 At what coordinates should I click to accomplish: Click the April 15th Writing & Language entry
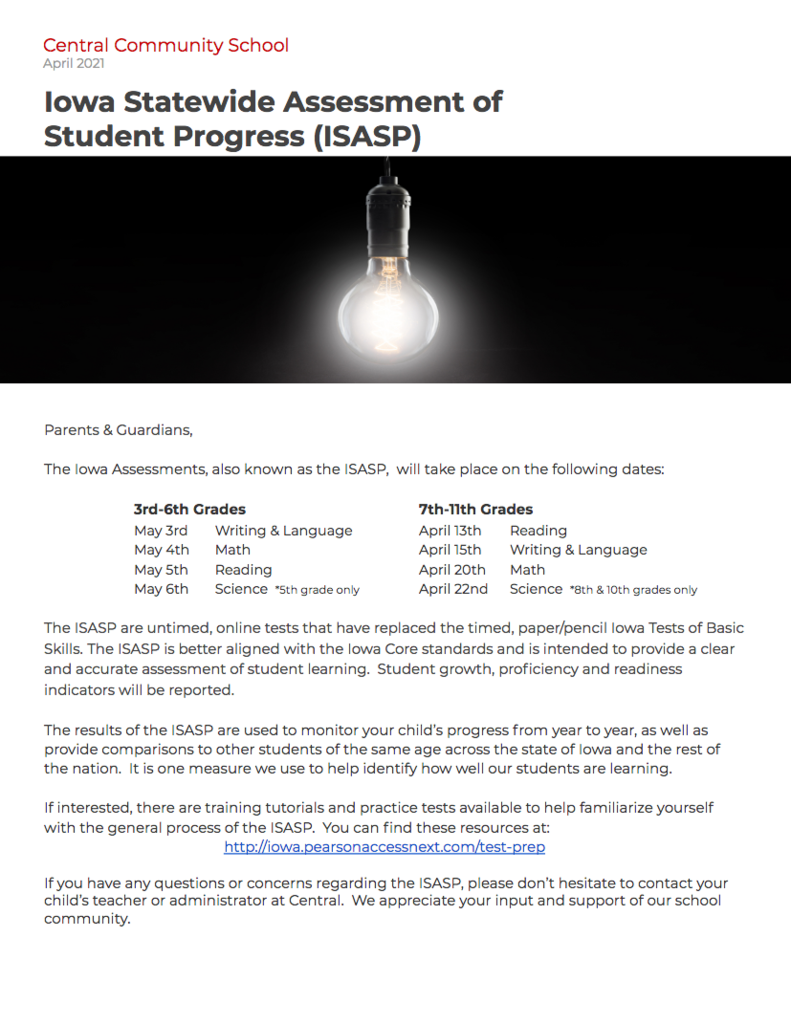533,550
